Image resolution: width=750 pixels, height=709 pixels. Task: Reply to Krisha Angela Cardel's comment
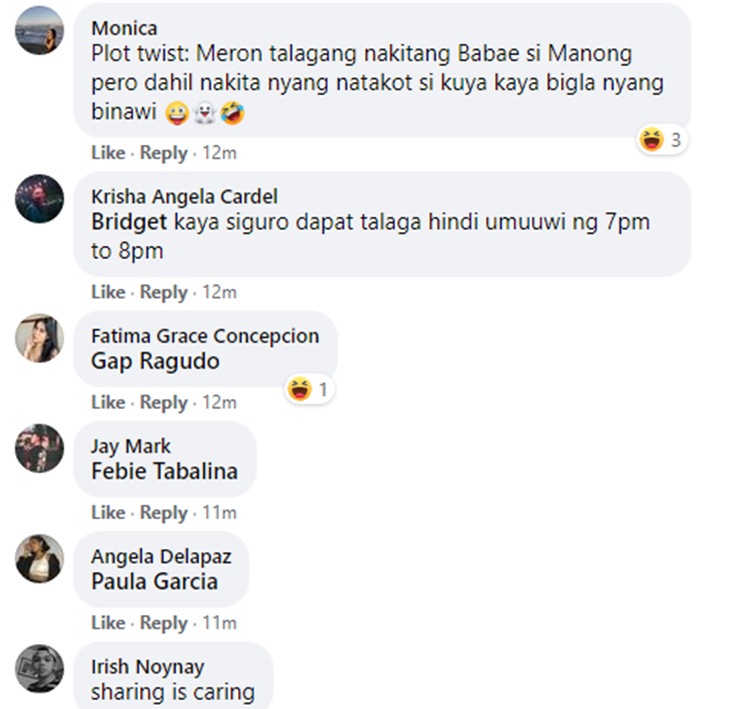[x=164, y=292]
